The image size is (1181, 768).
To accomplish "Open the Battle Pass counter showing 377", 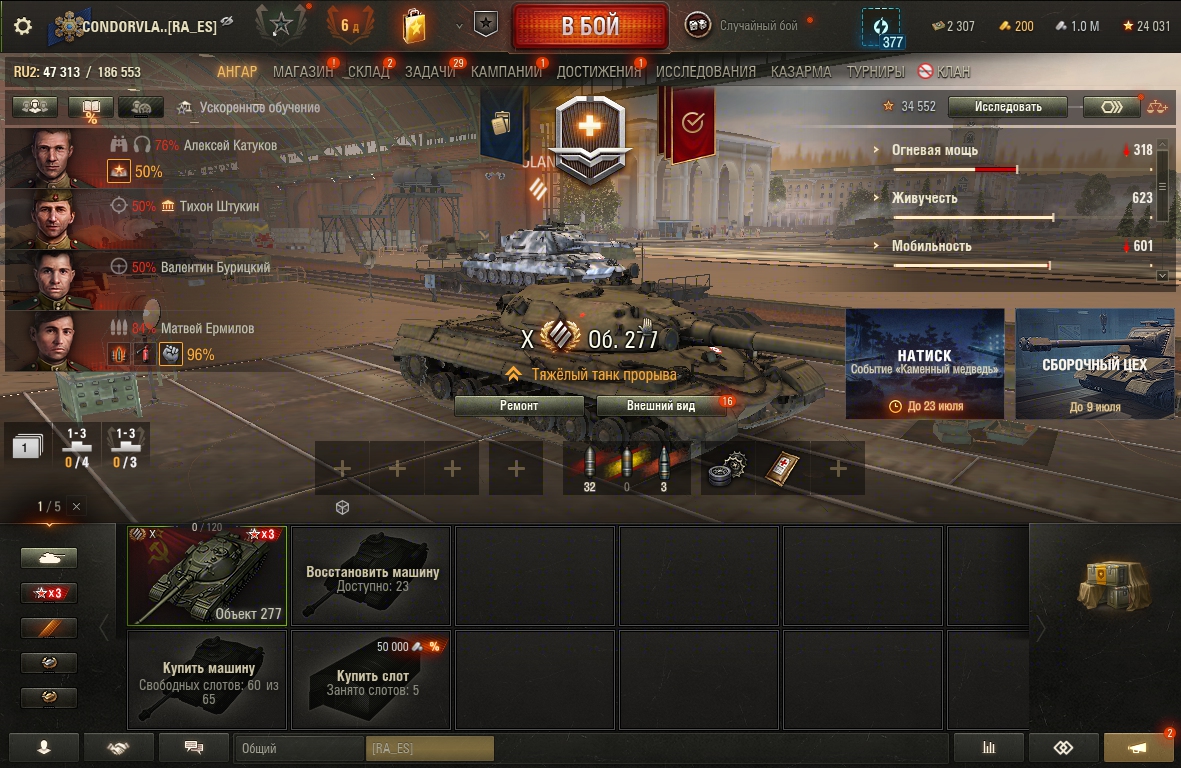I will (881, 28).
